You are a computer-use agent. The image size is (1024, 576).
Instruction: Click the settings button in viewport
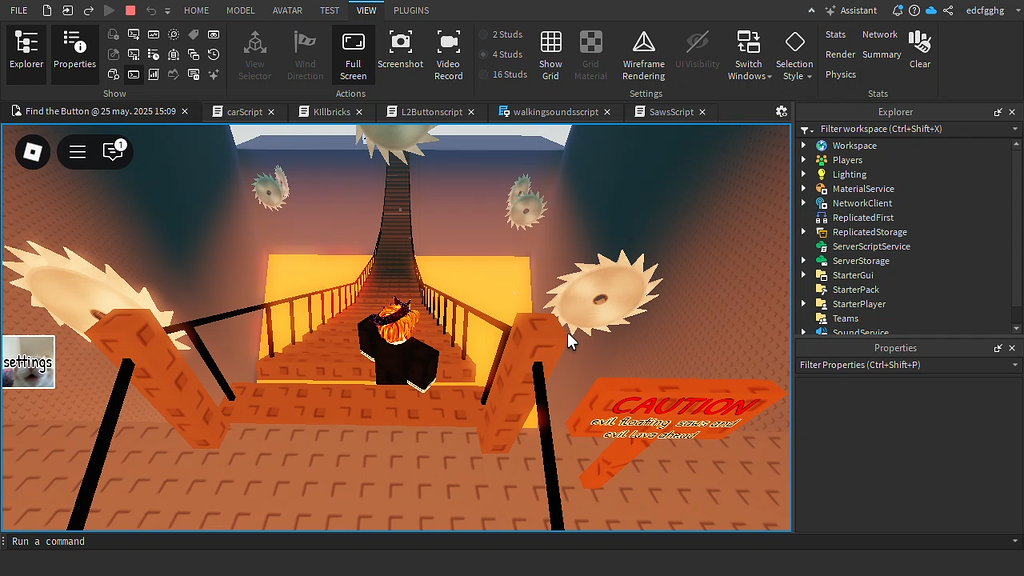point(28,362)
